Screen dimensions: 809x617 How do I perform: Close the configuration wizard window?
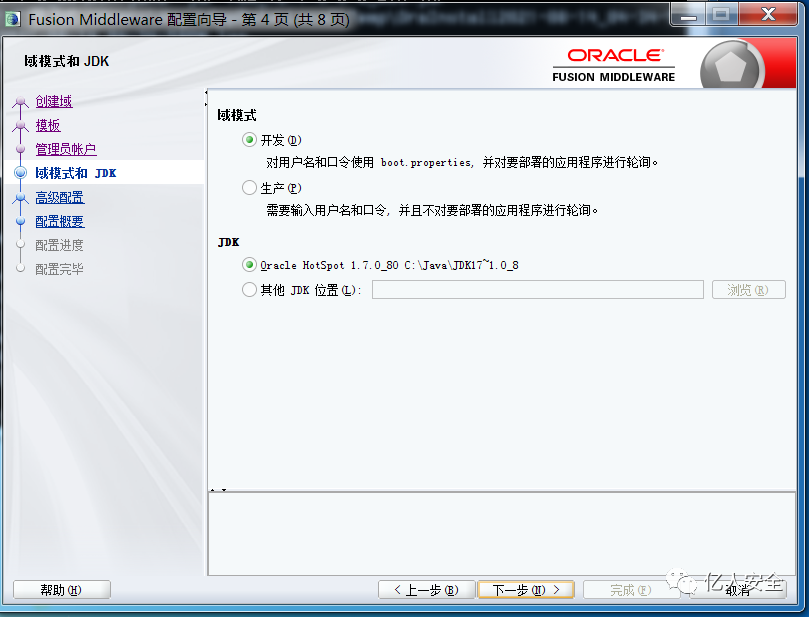click(x=768, y=14)
